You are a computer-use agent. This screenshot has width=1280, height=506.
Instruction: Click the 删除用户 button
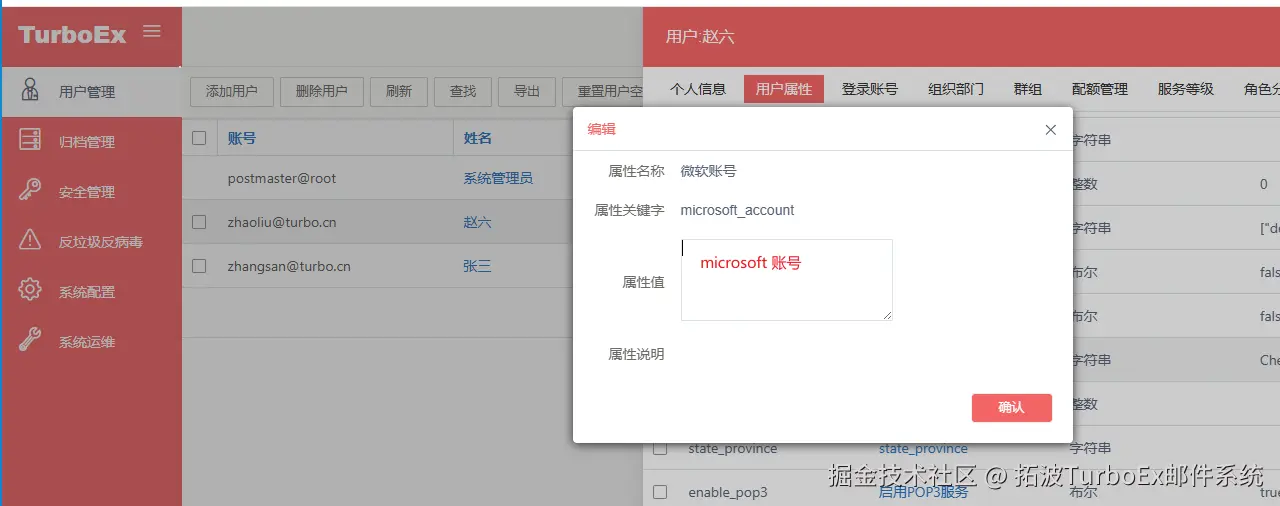pos(321,91)
